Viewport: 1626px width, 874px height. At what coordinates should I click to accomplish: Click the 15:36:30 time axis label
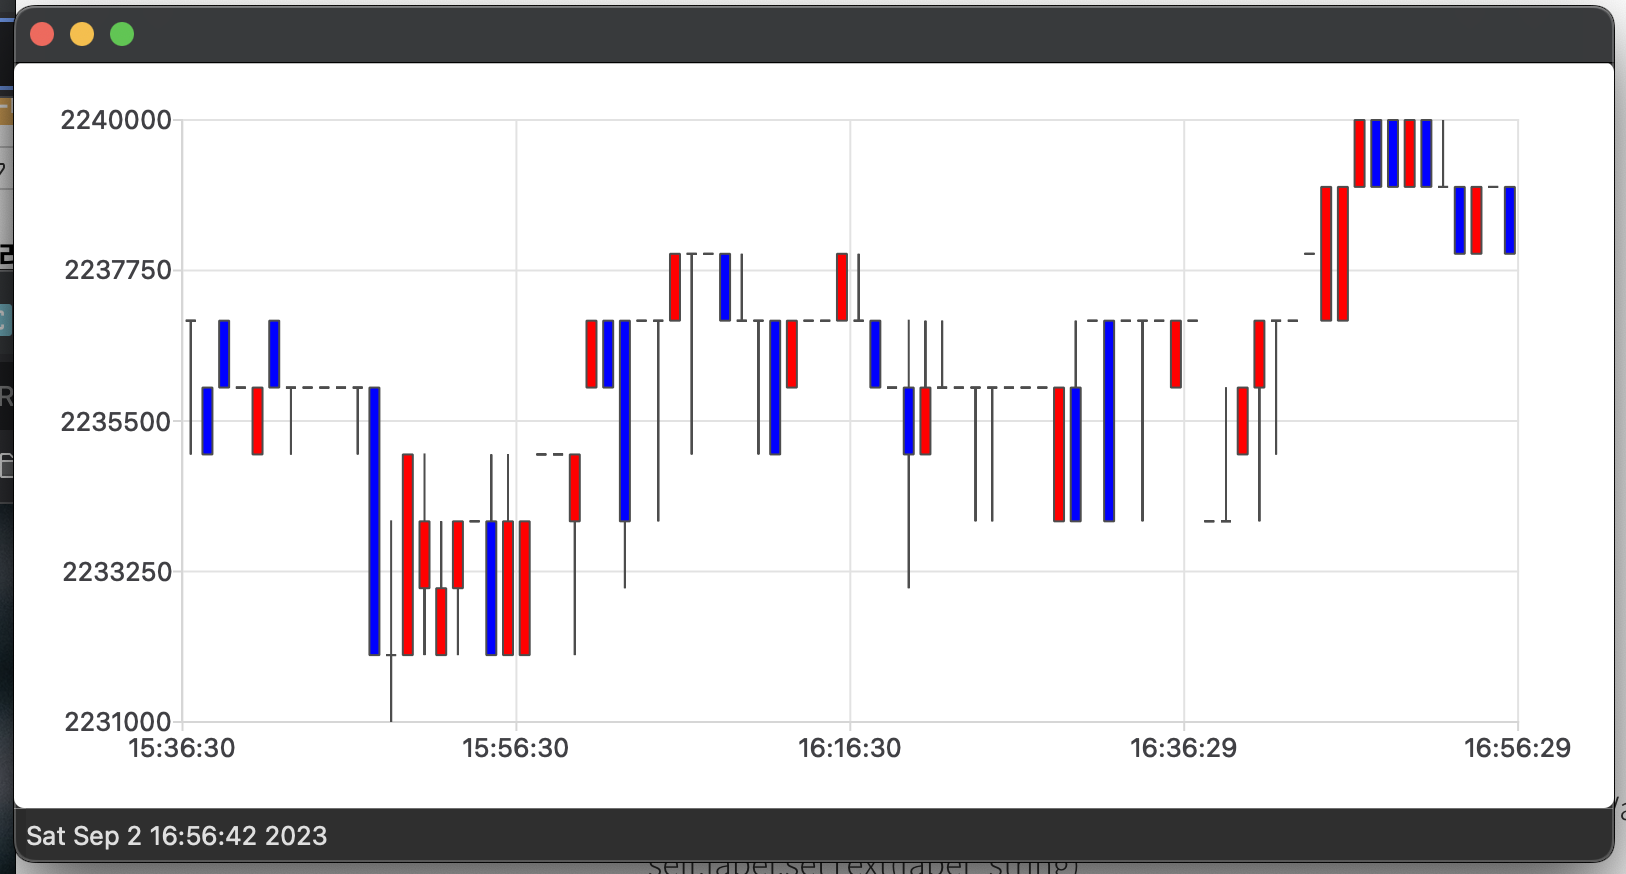pos(182,748)
